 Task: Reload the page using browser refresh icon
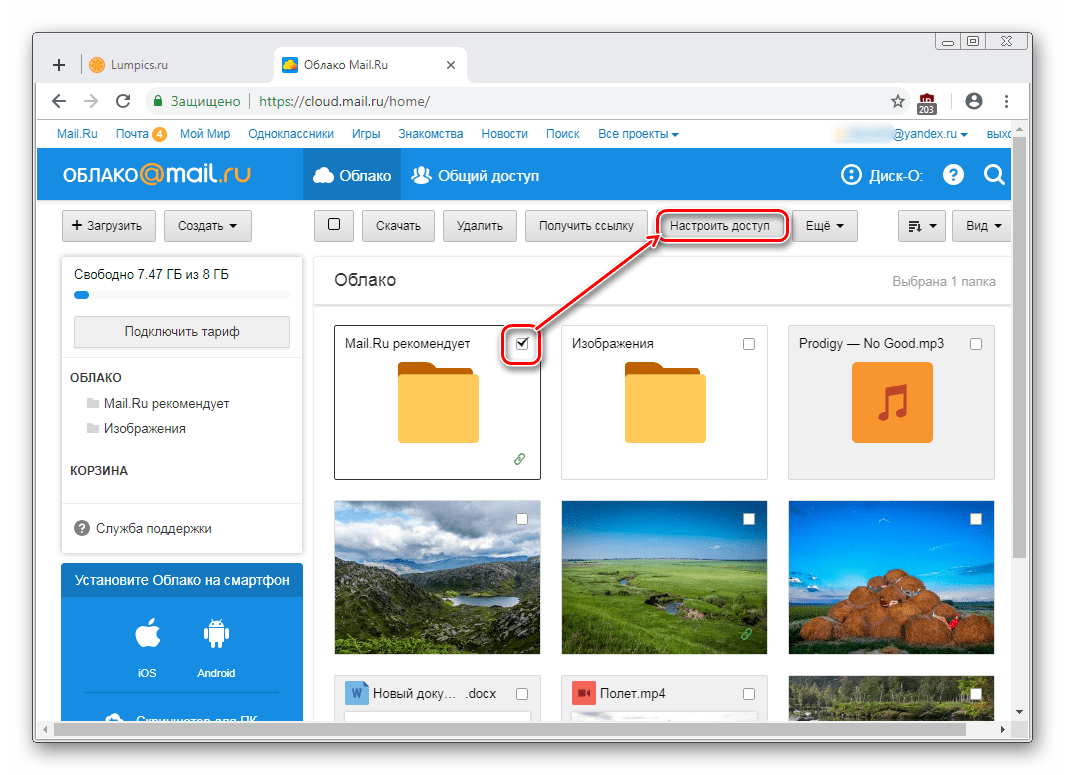click(x=123, y=101)
